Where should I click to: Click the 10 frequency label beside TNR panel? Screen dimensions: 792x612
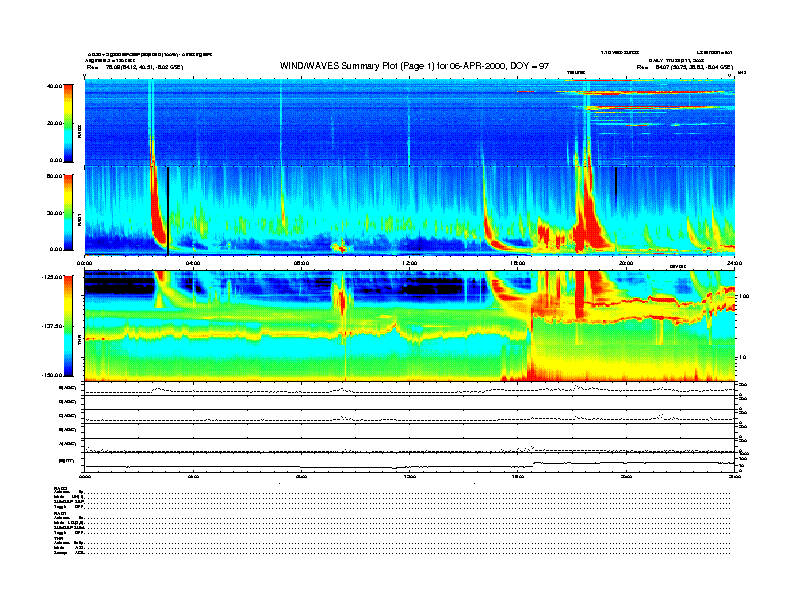[x=744, y=357]
